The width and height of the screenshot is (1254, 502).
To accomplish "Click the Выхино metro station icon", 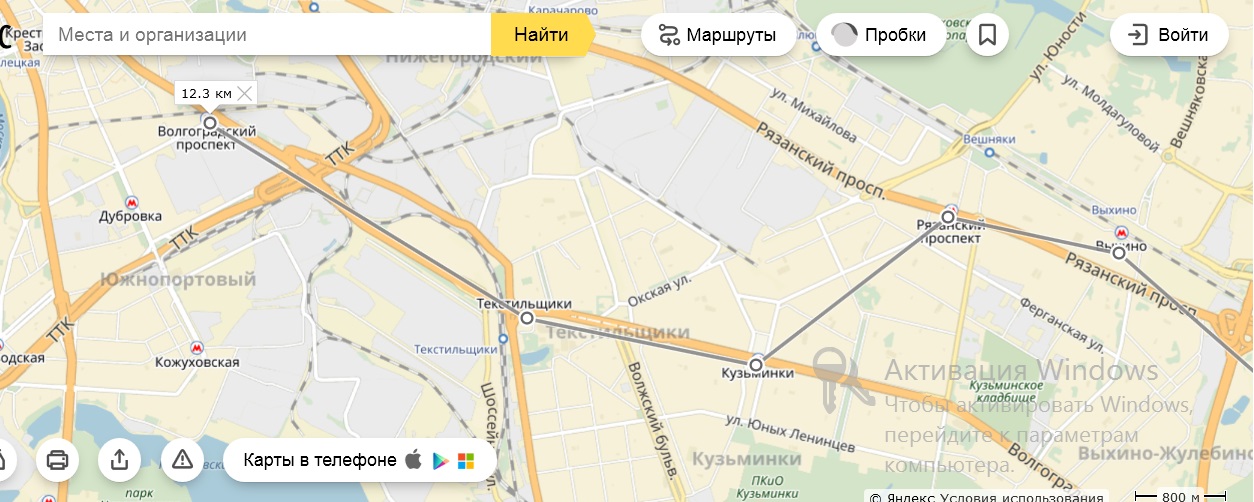I will pos(1123,231).
